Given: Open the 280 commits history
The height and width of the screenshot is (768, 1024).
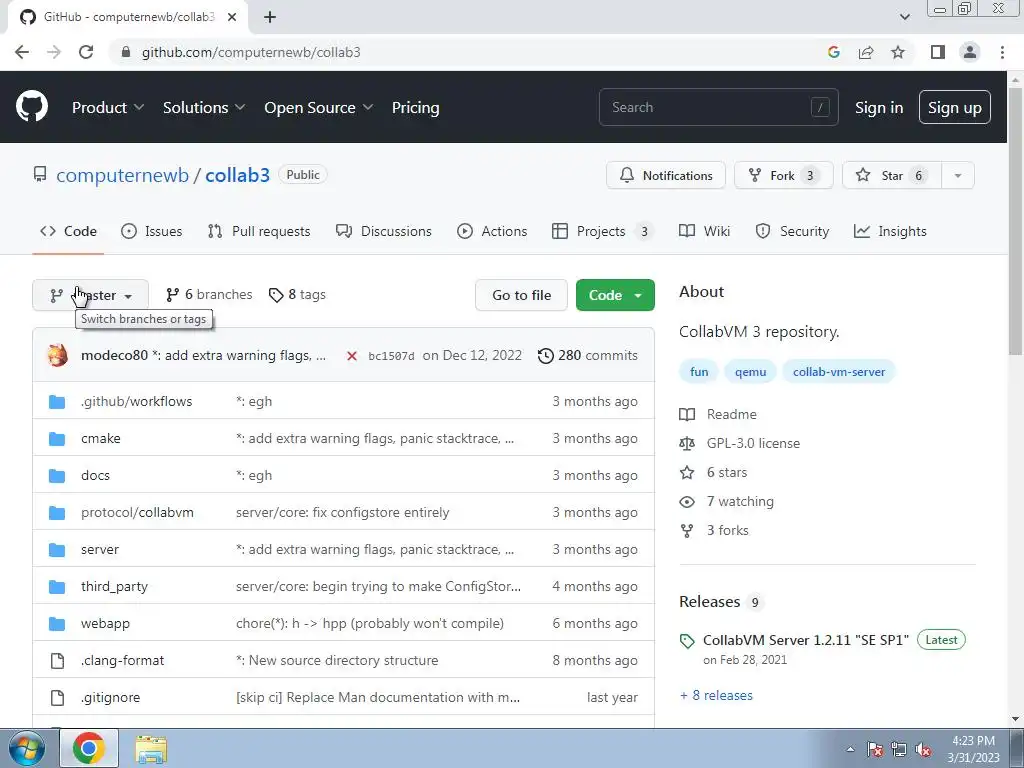Looking at the screenshot, I should (588, 355).
